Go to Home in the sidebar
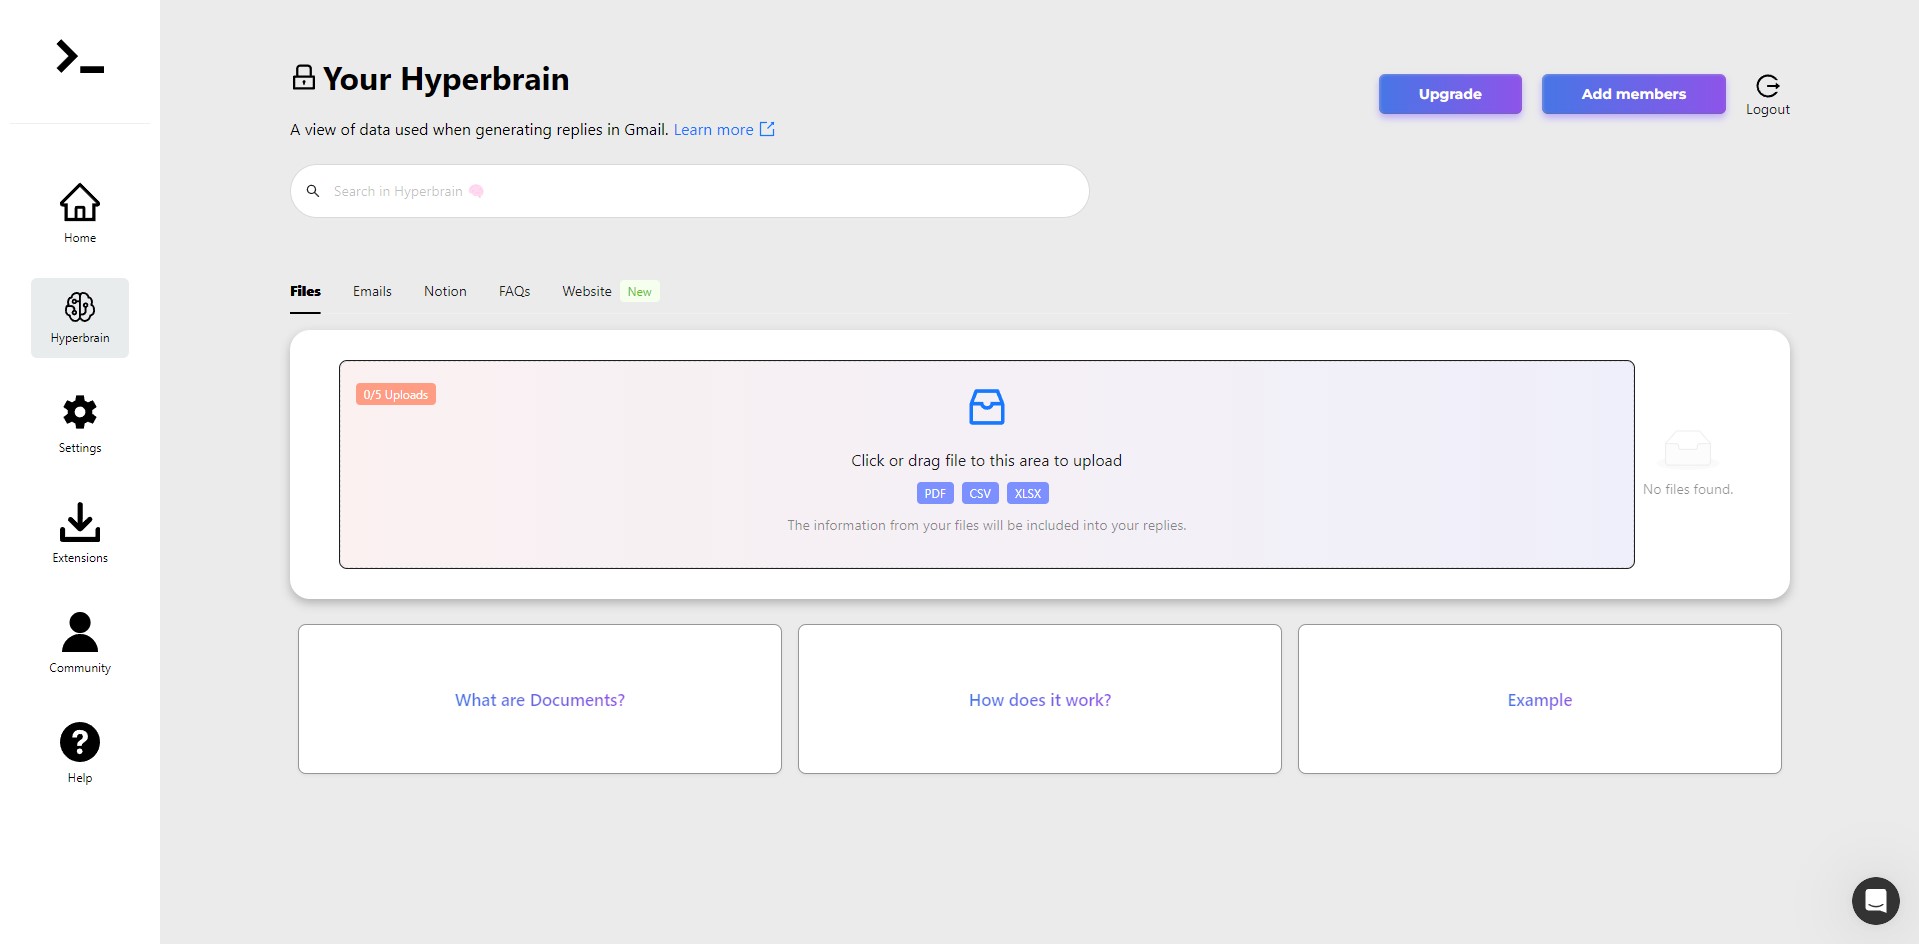This screenshot has height=944, width=1919. tap(80, 213)
